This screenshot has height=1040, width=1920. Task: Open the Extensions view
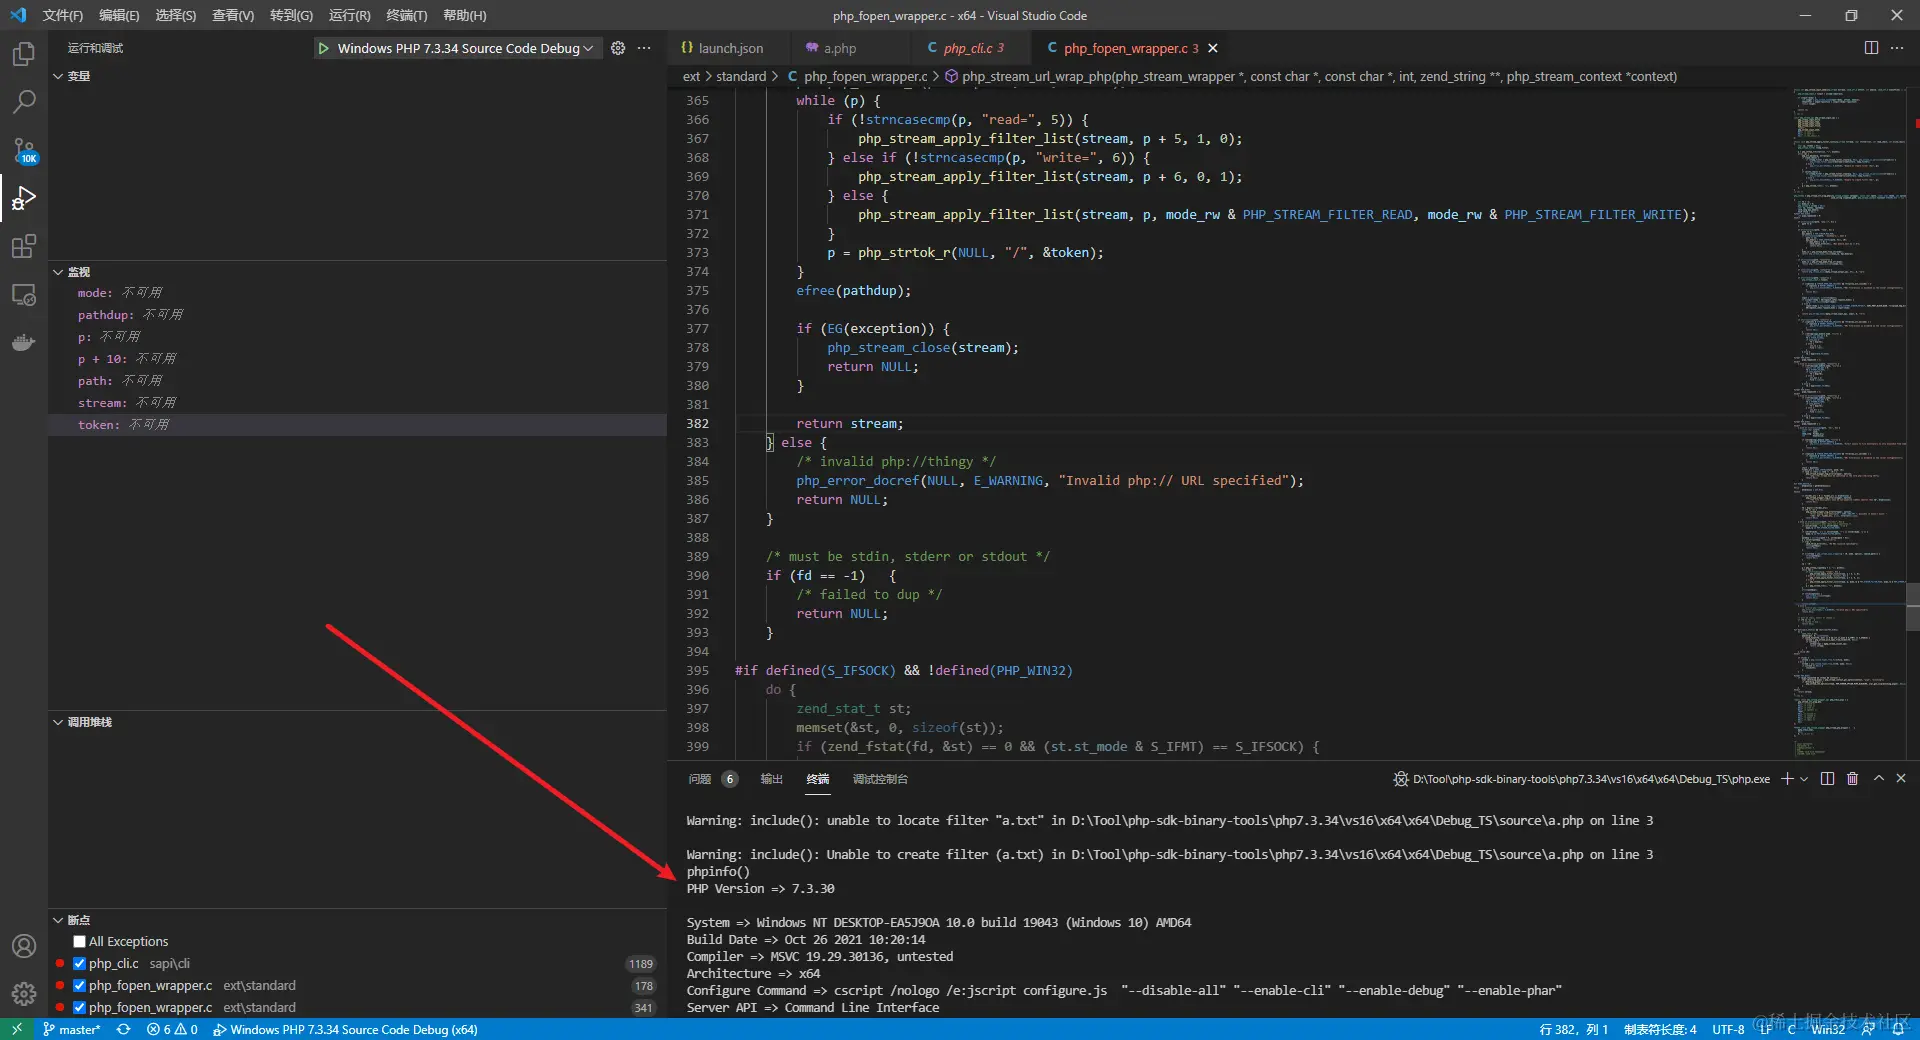tap(24, 247)
